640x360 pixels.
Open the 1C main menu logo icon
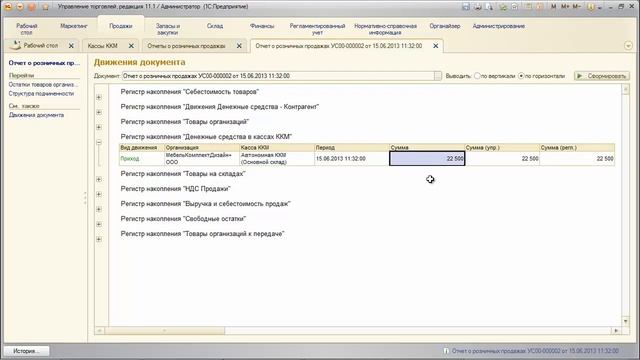tap(8, 7)
